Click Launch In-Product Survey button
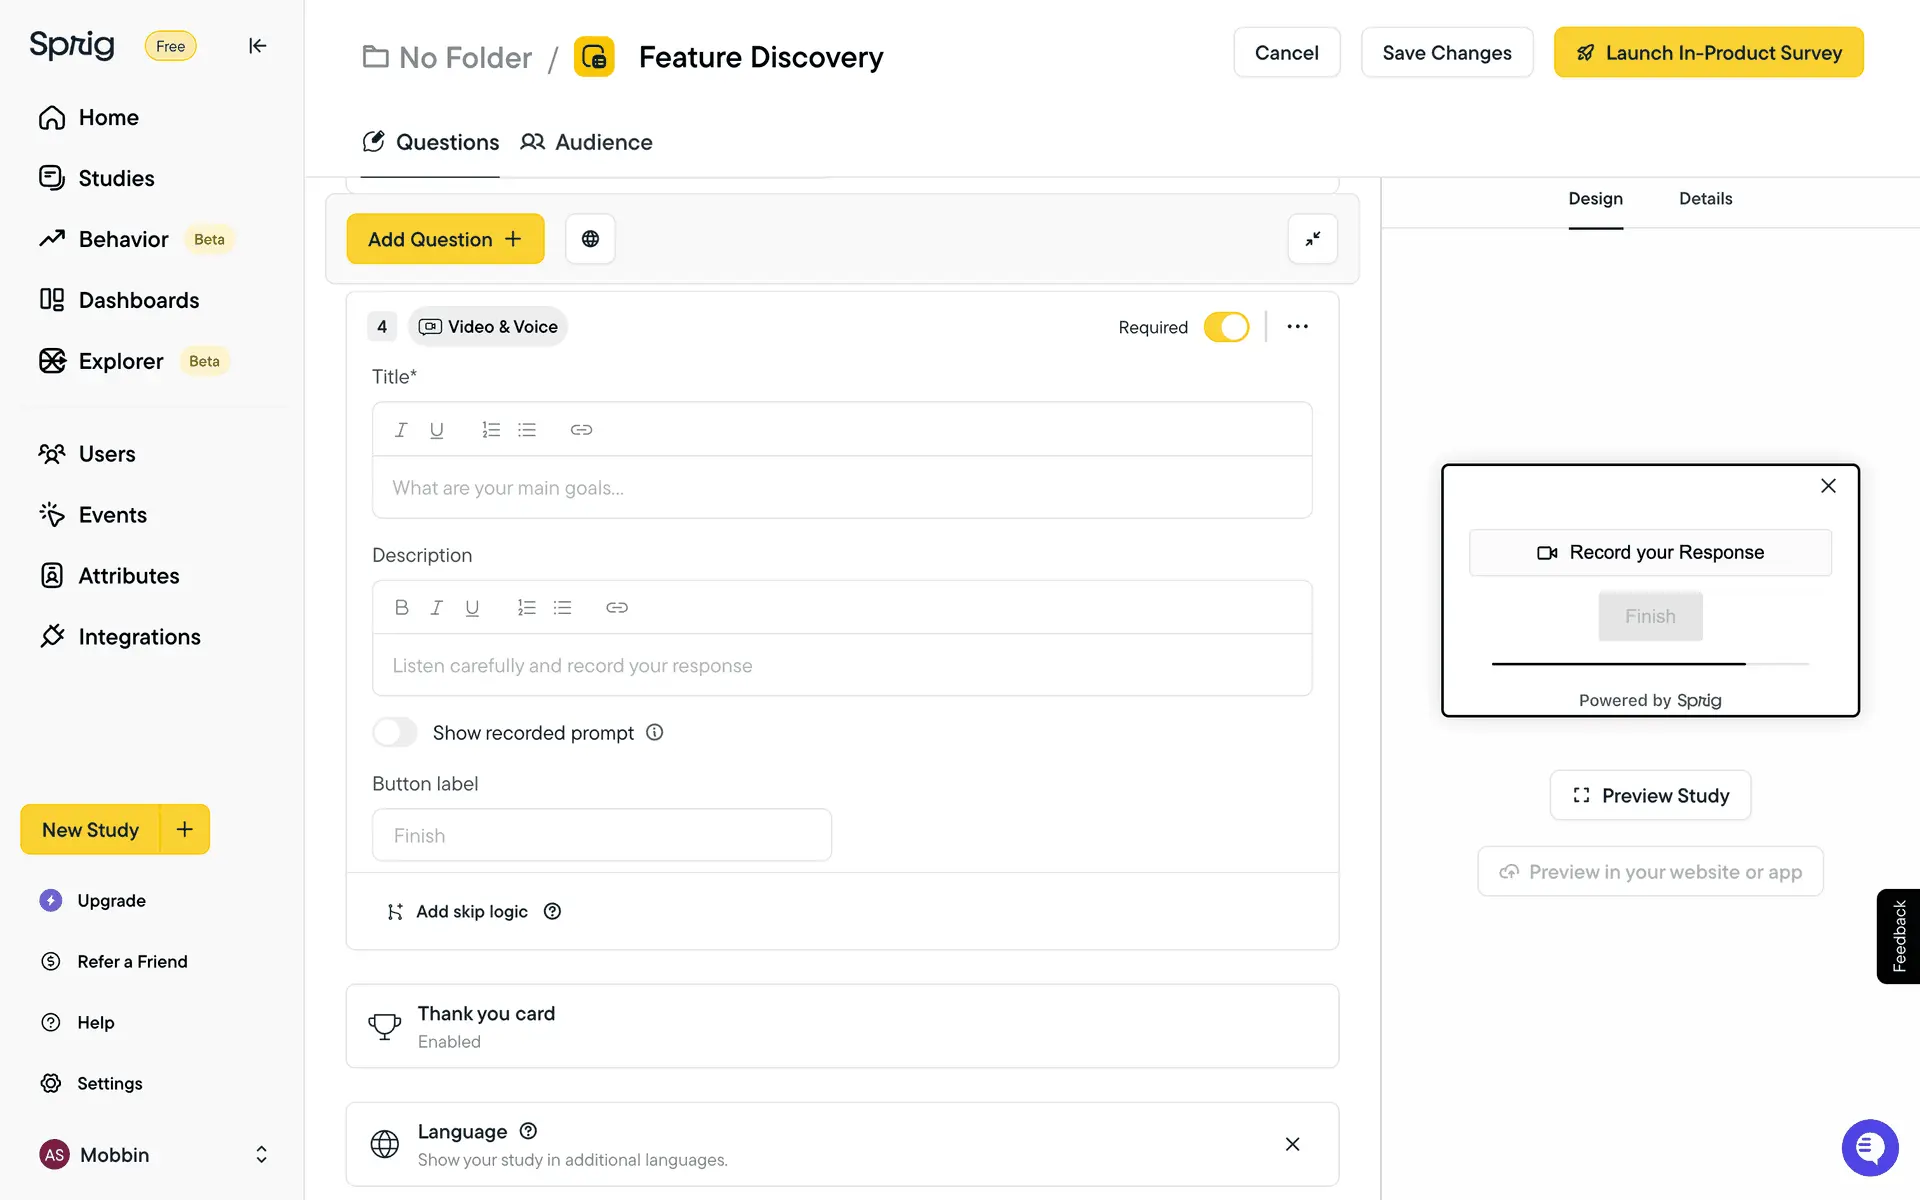This screenshot has width=1920, height=1200. 1708,53
